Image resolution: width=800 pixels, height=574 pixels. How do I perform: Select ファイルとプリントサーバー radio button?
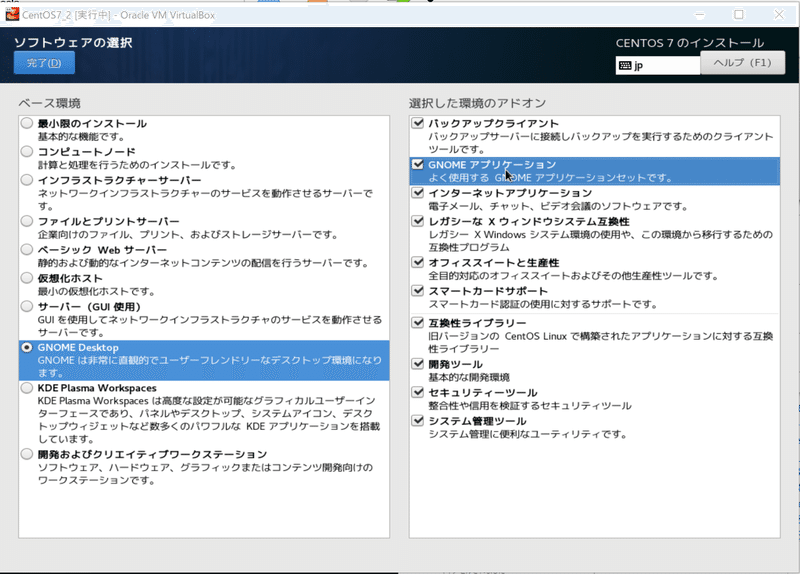[27, 221]
